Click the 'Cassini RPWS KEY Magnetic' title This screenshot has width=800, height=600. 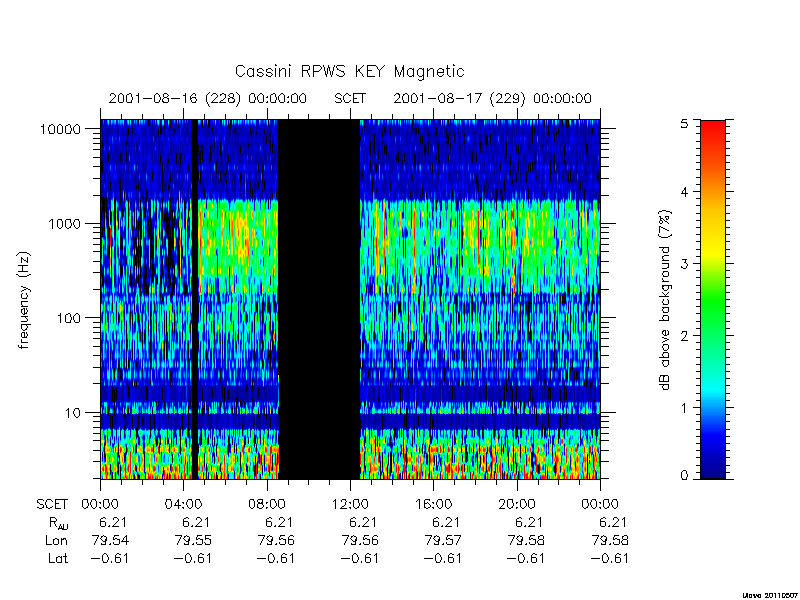(349, 71)
